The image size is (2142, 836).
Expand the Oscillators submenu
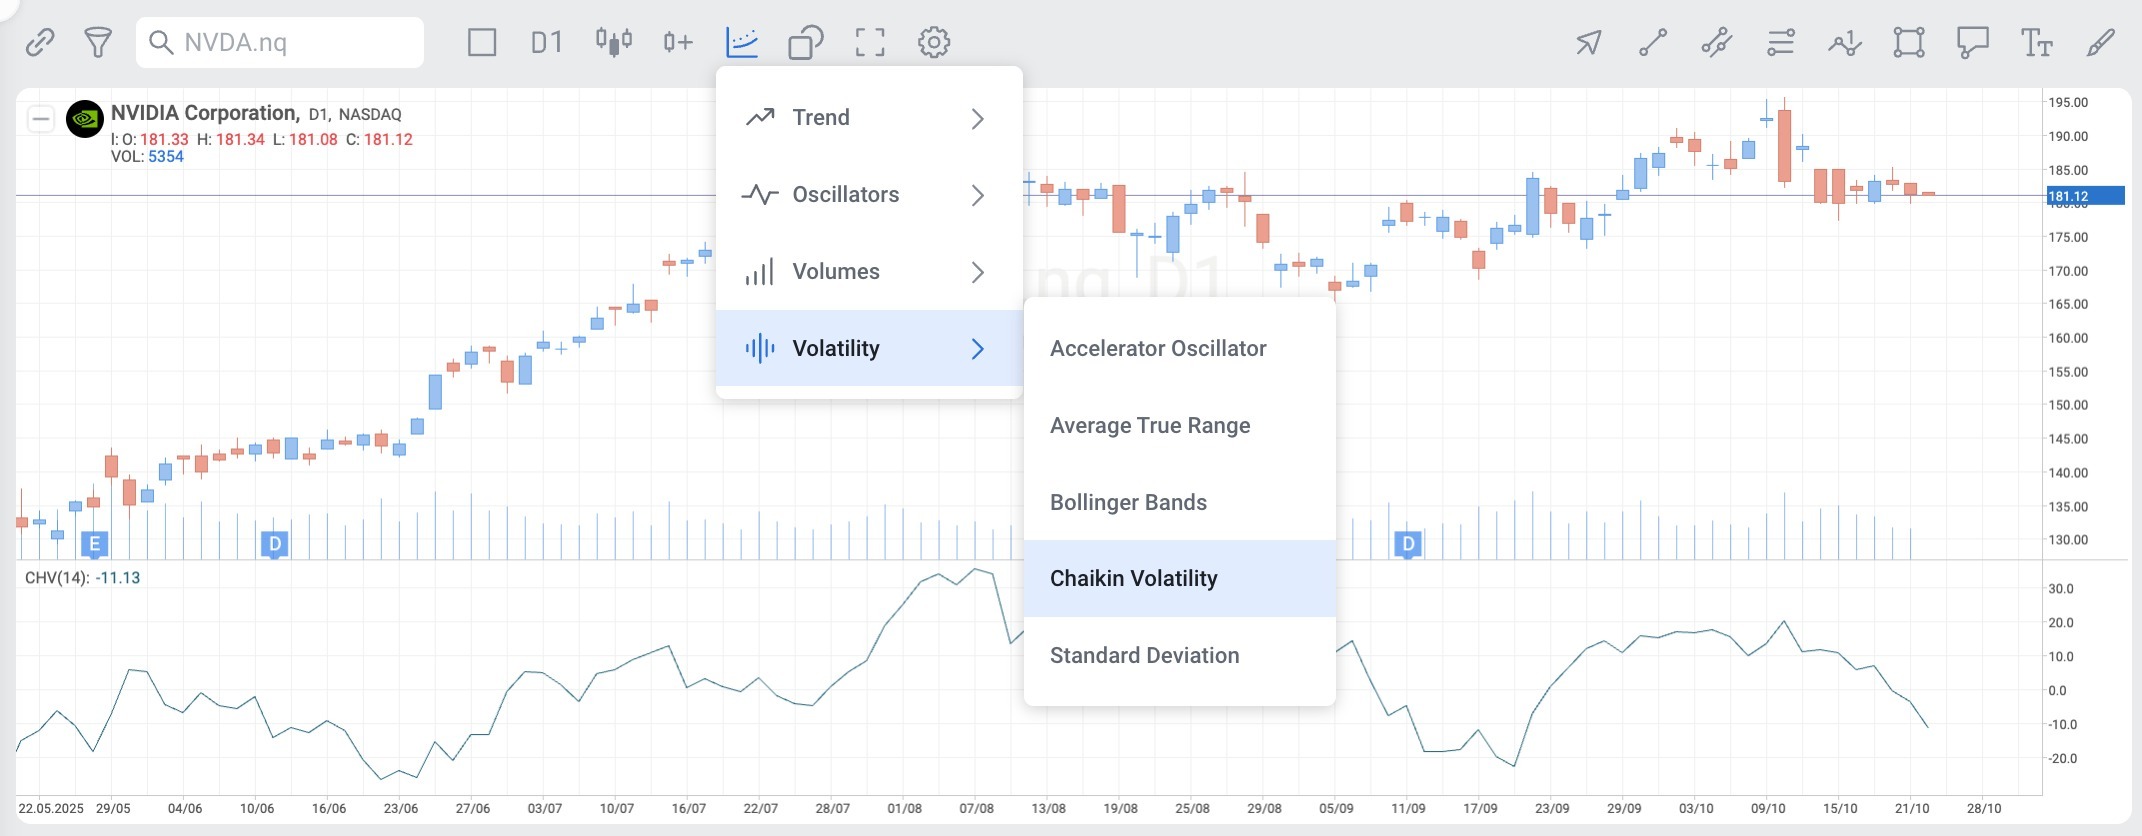(x=869, y=195)
